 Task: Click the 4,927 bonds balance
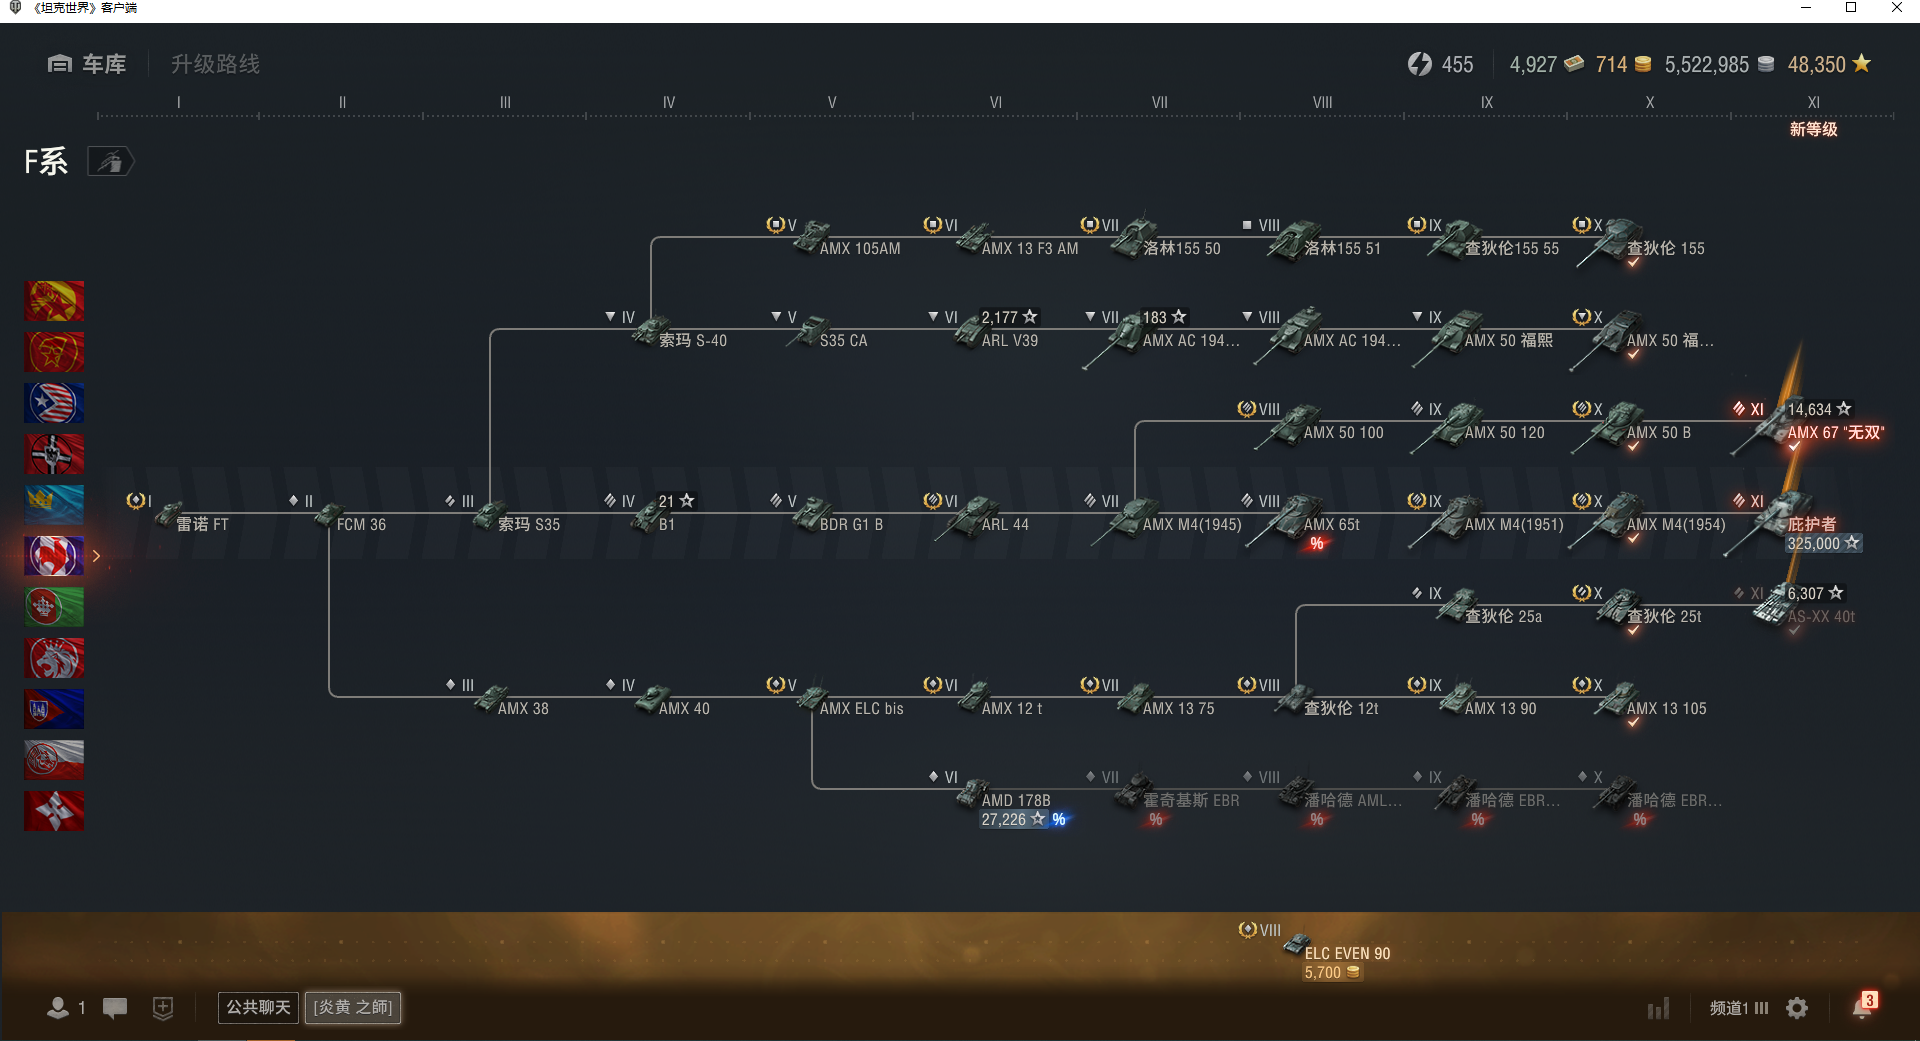(1546, 64)
